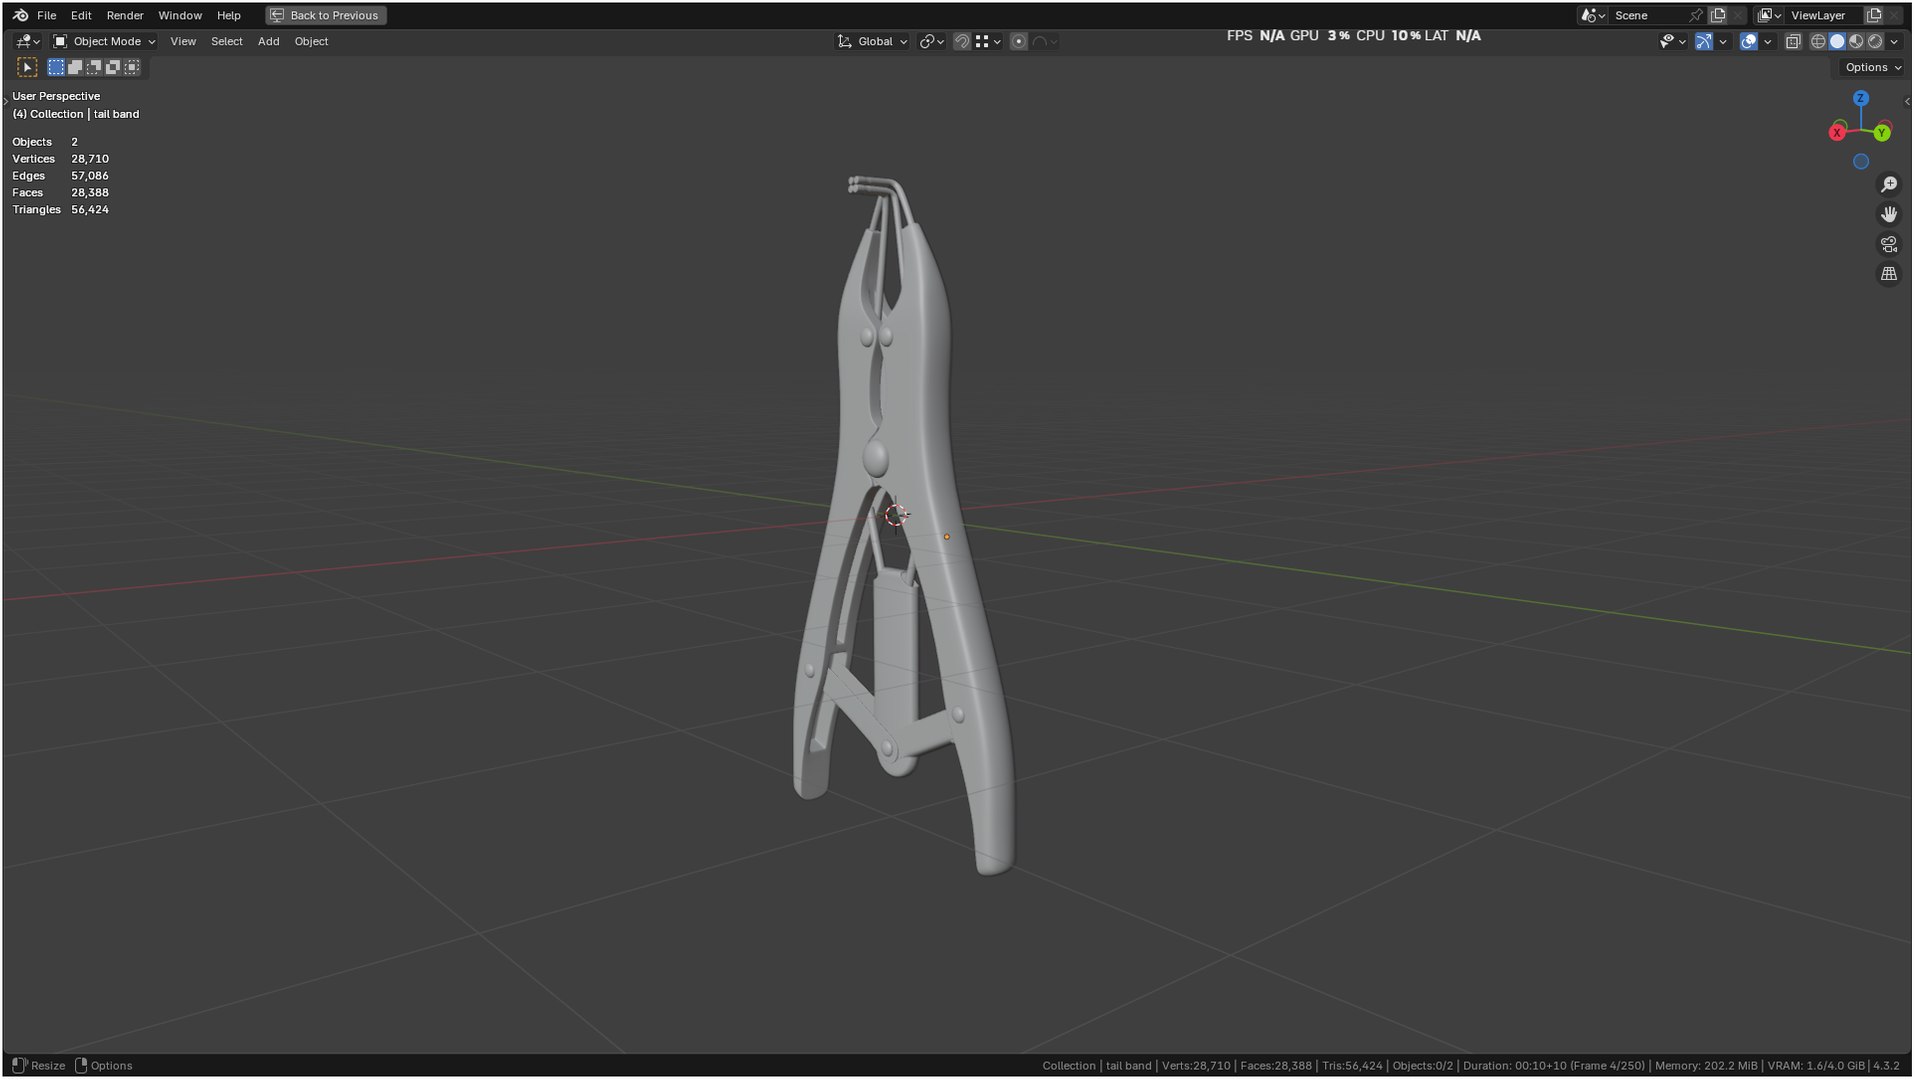Switch to Material Preview shading
The image size is (1915, 1080).
pos(1856,41)
